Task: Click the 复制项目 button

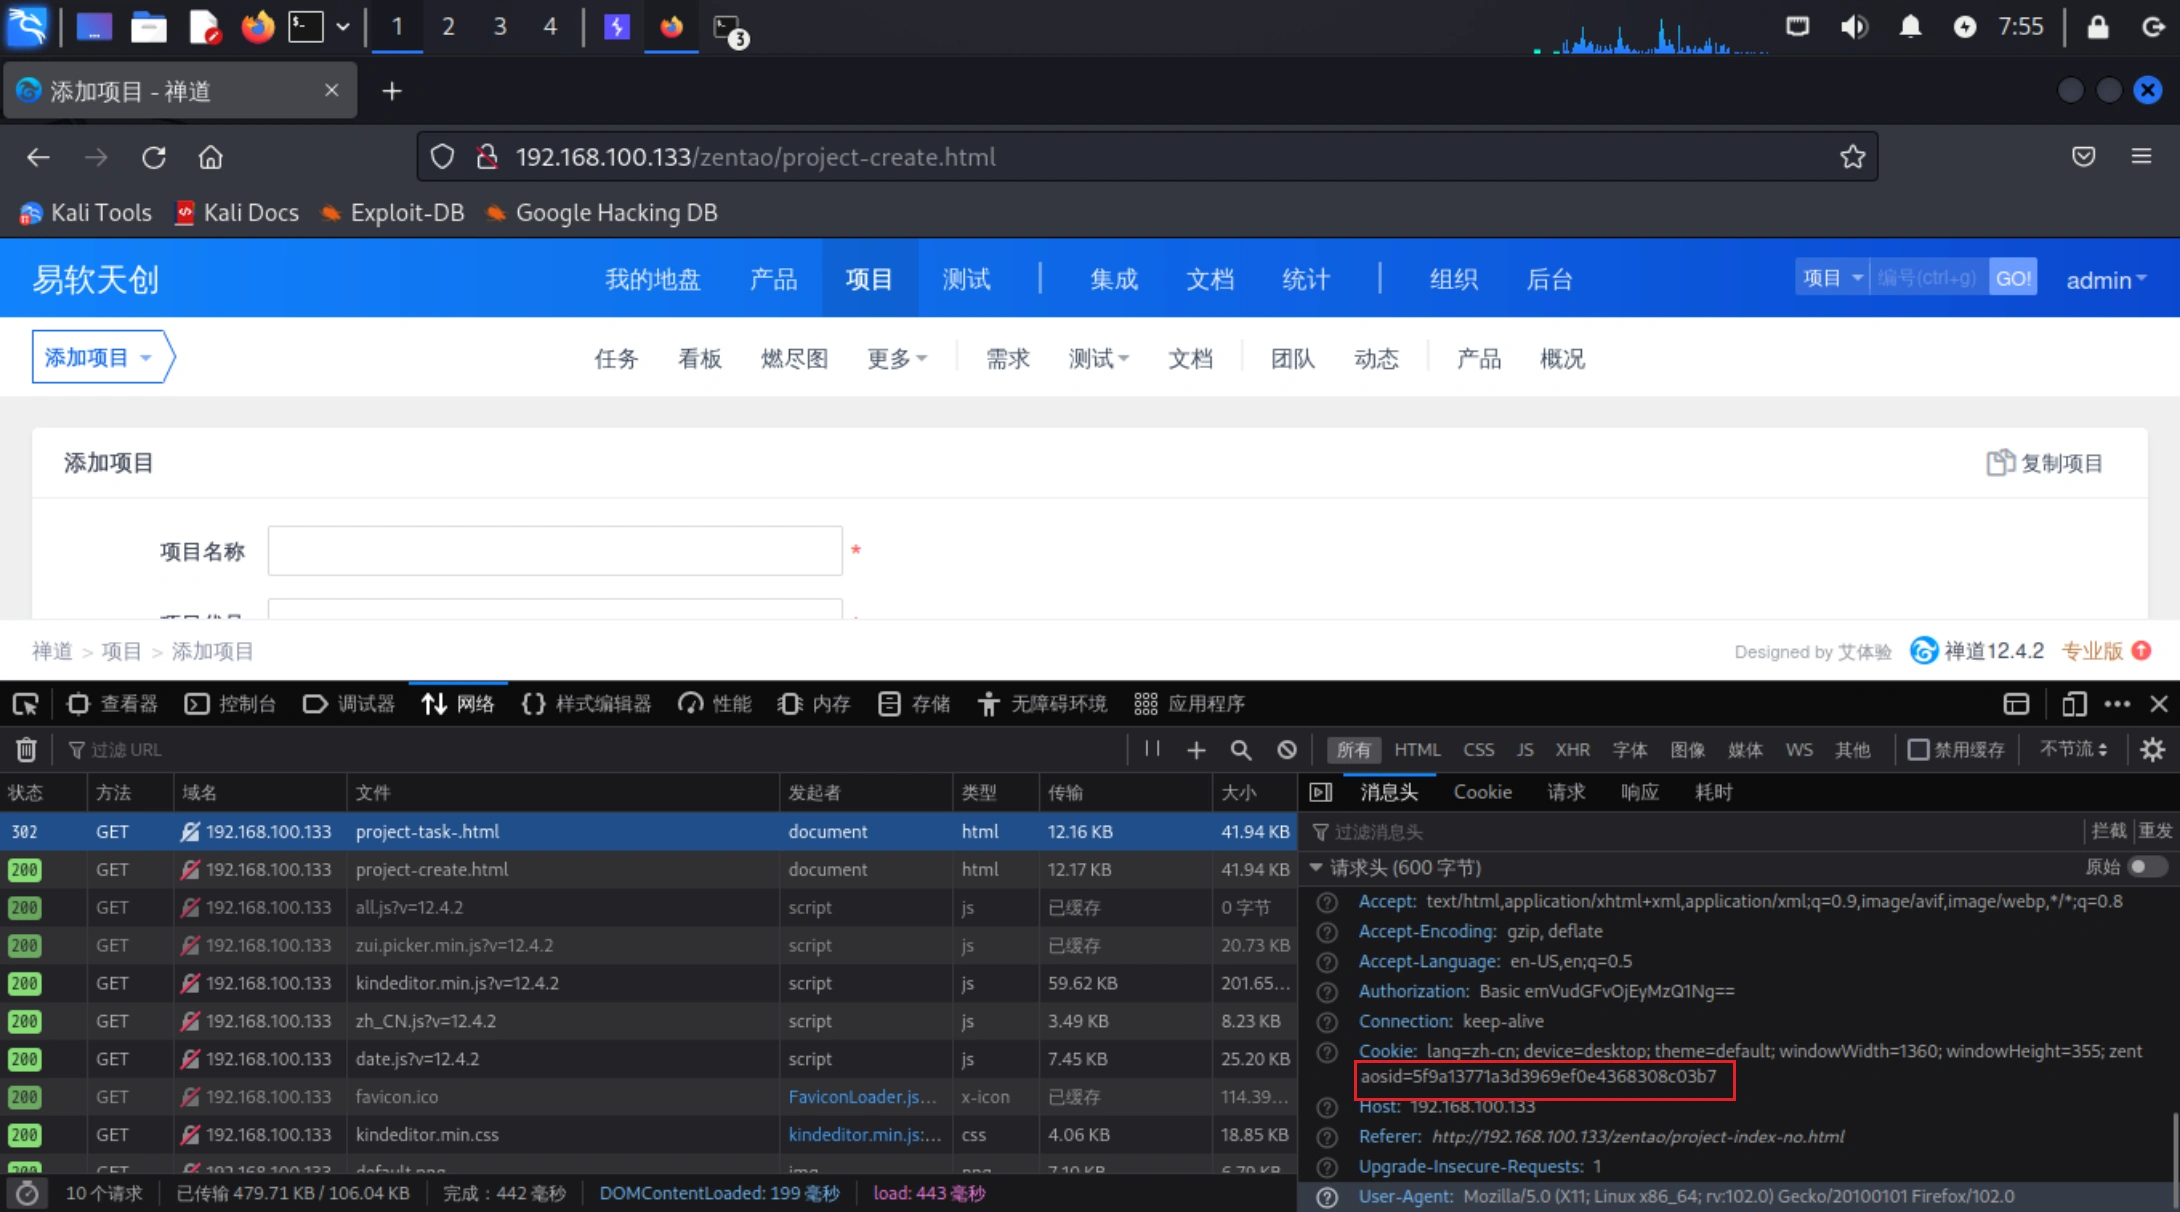Action: (x=2045, y=463)
